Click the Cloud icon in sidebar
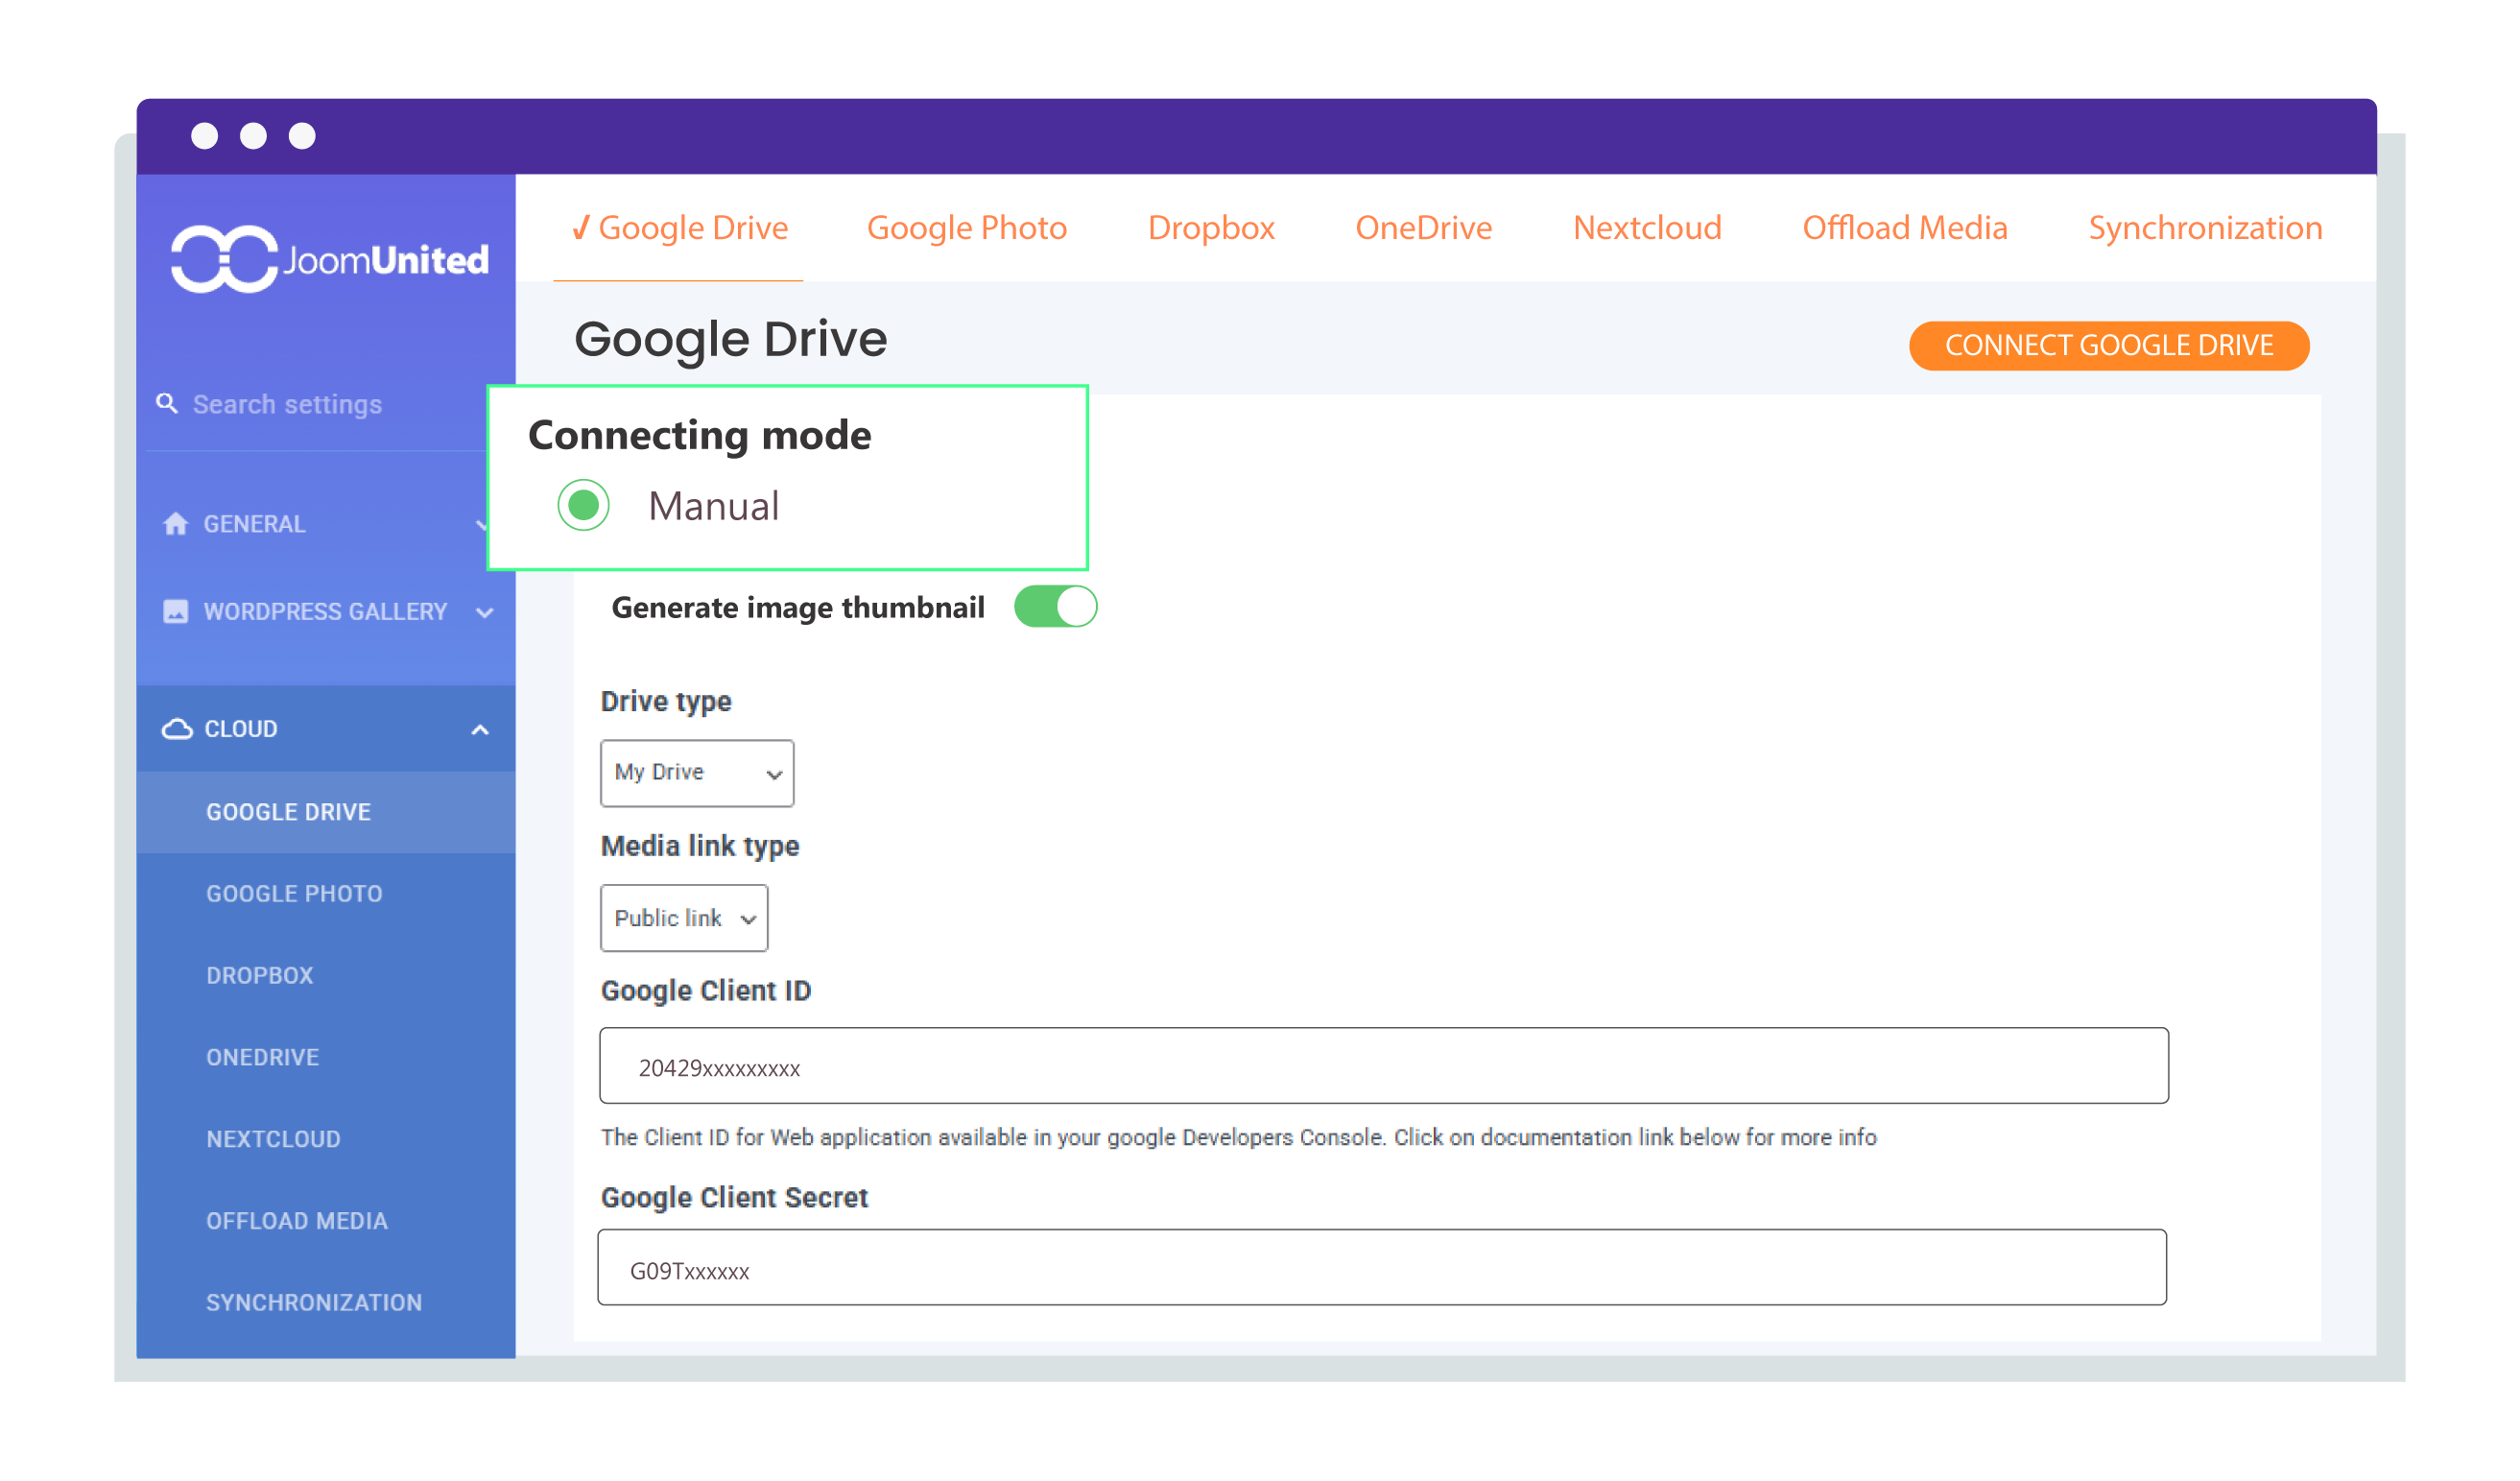Viewport: 2520px width, 1481px height. (x=177, y=729)
